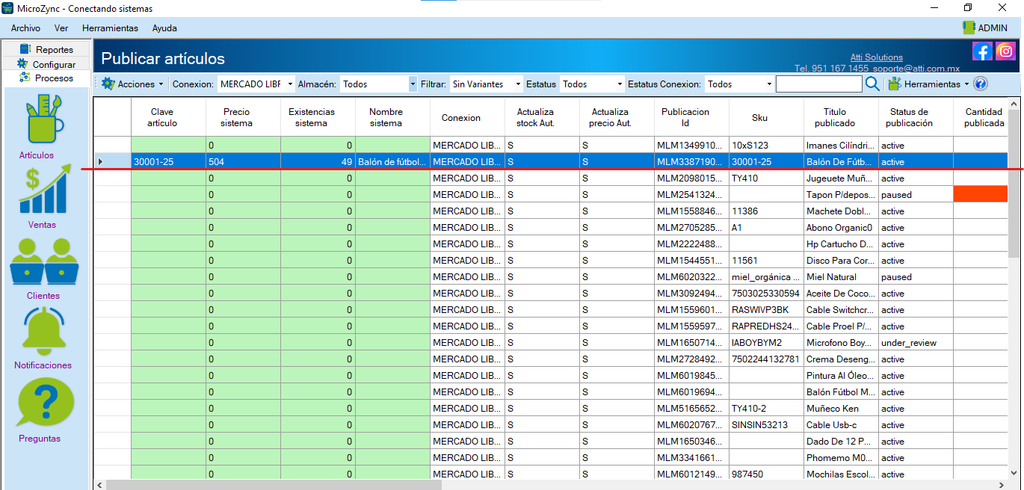The height and width of the screenshot is (490, 1024).
Task: Click the vertical scrollbar up arrow
Action: pos(1015,103)
